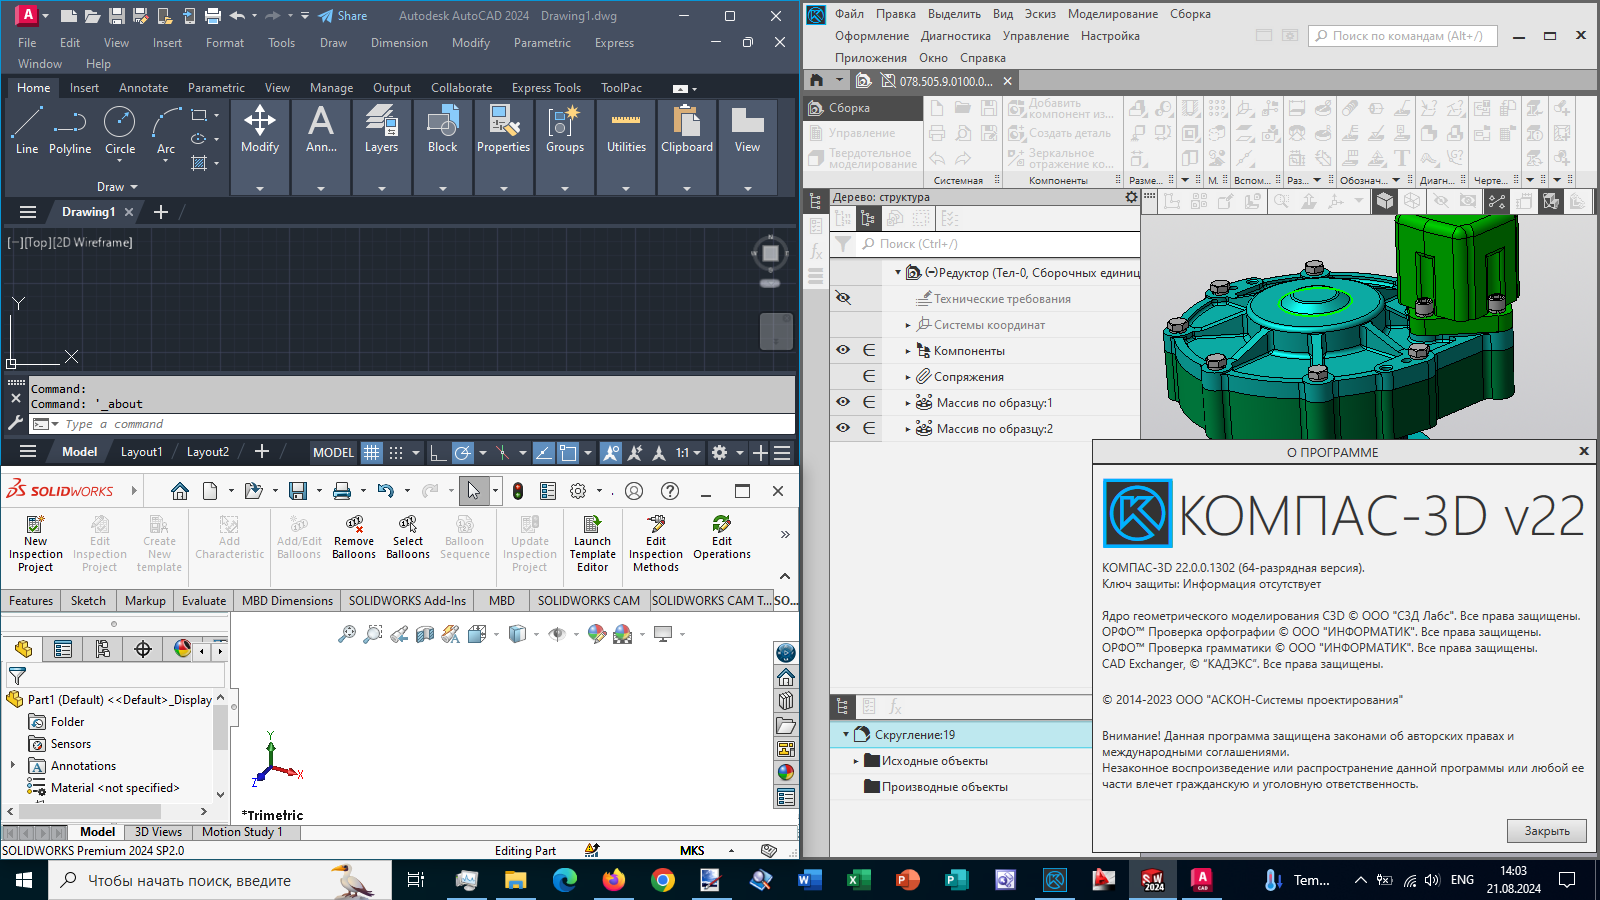The height and width of the screenshot is (900, 1600).
Task: Open the Annotate ribbon tab in AutoCAD
Action: 144,88
